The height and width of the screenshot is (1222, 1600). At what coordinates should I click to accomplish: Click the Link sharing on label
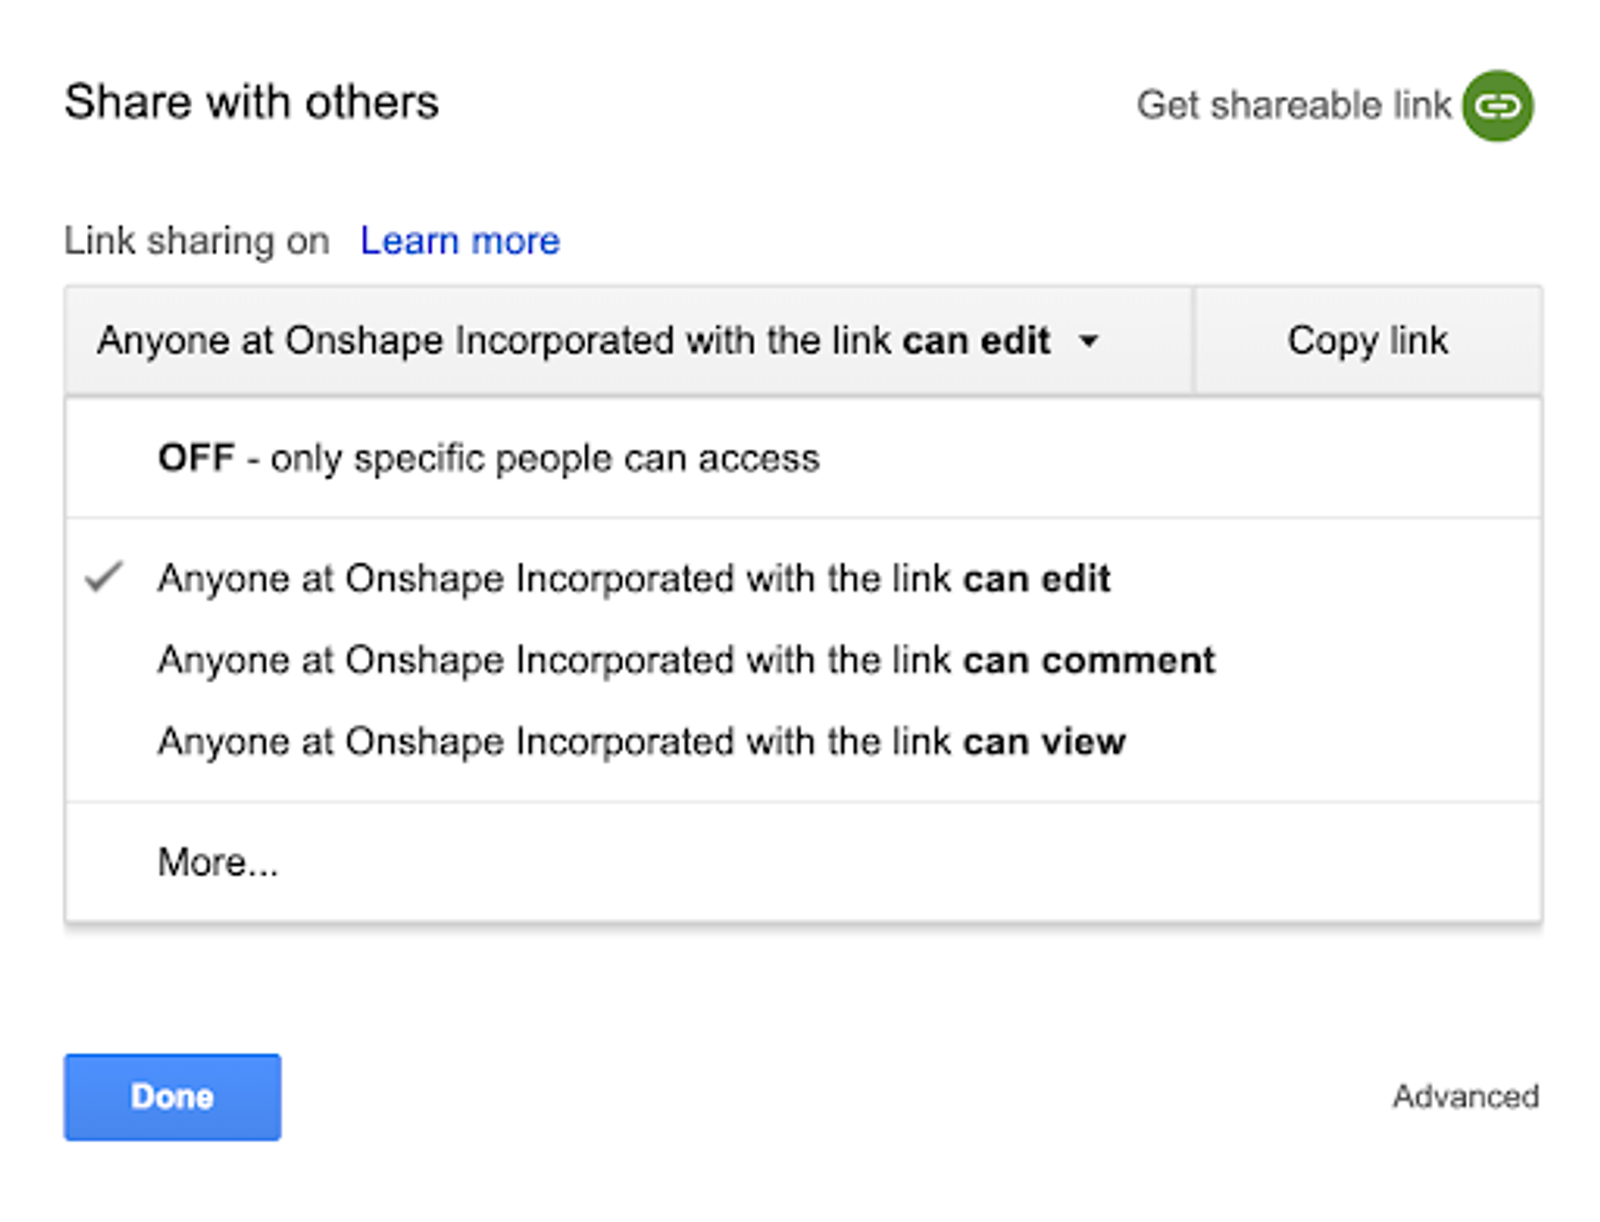(x=196, y=241)
